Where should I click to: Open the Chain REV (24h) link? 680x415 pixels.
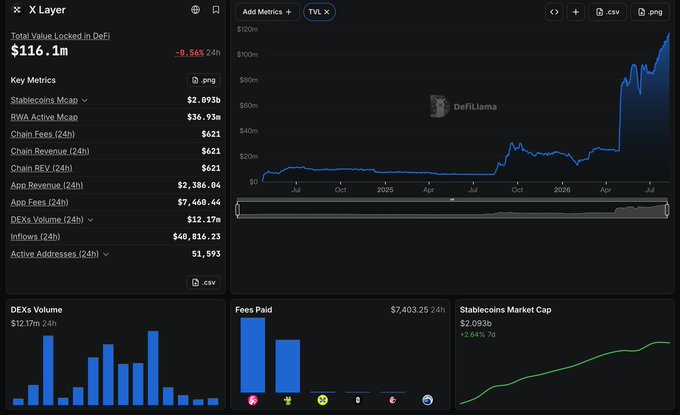click(41, 168)
